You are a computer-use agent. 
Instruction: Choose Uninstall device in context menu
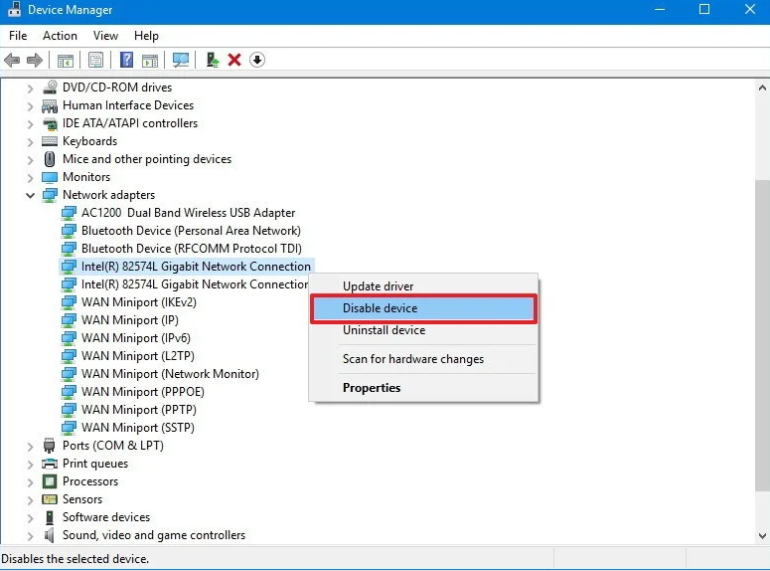click(x=424, y=330)
